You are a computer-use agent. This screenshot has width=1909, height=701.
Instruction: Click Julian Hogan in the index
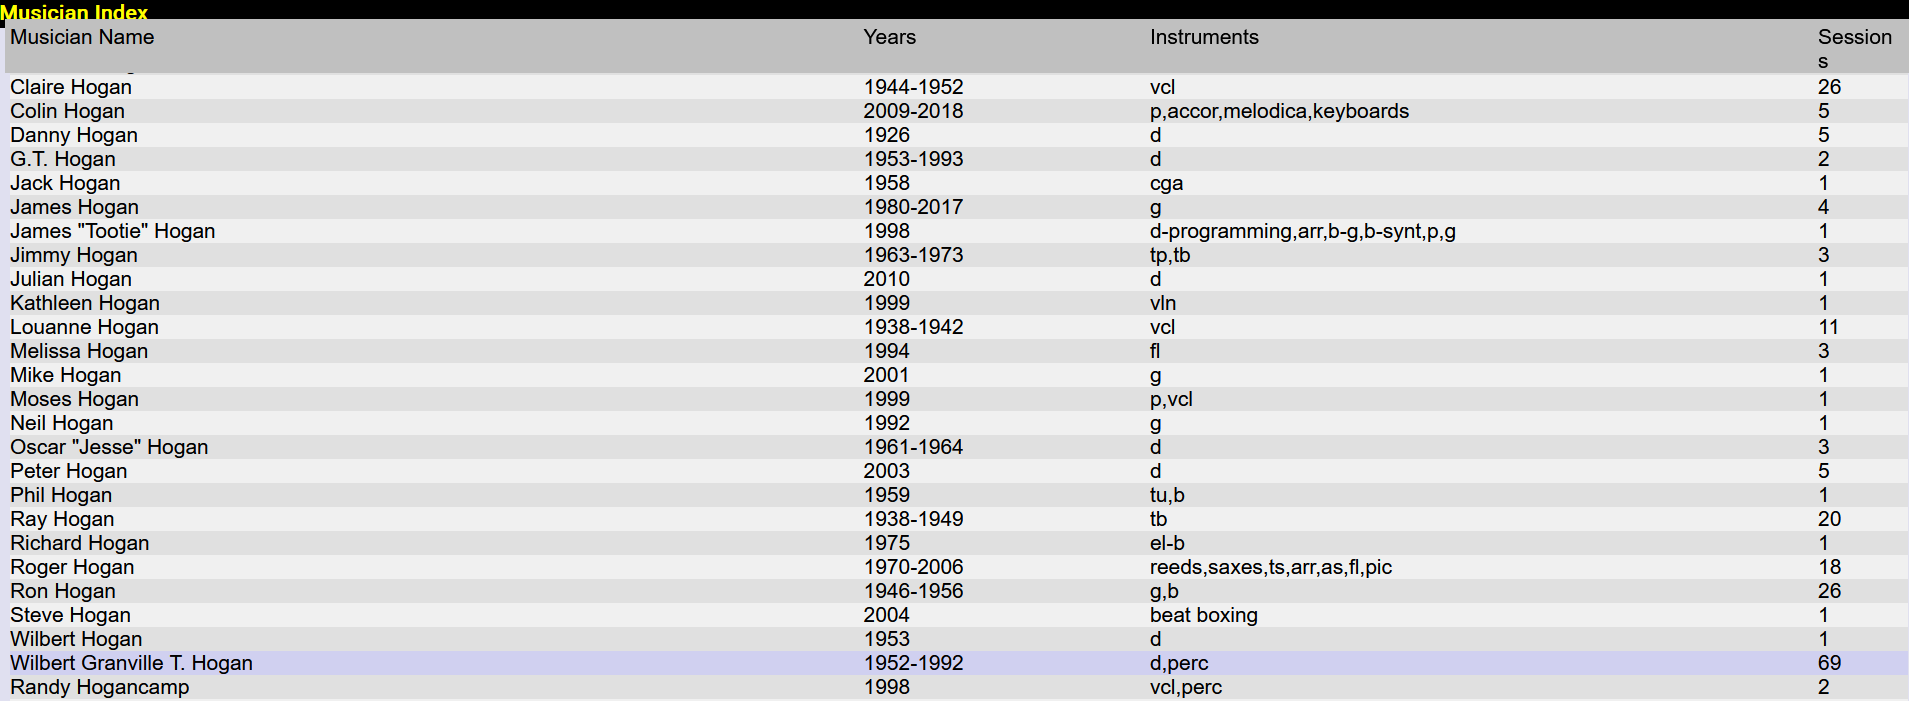click(71, 279)
